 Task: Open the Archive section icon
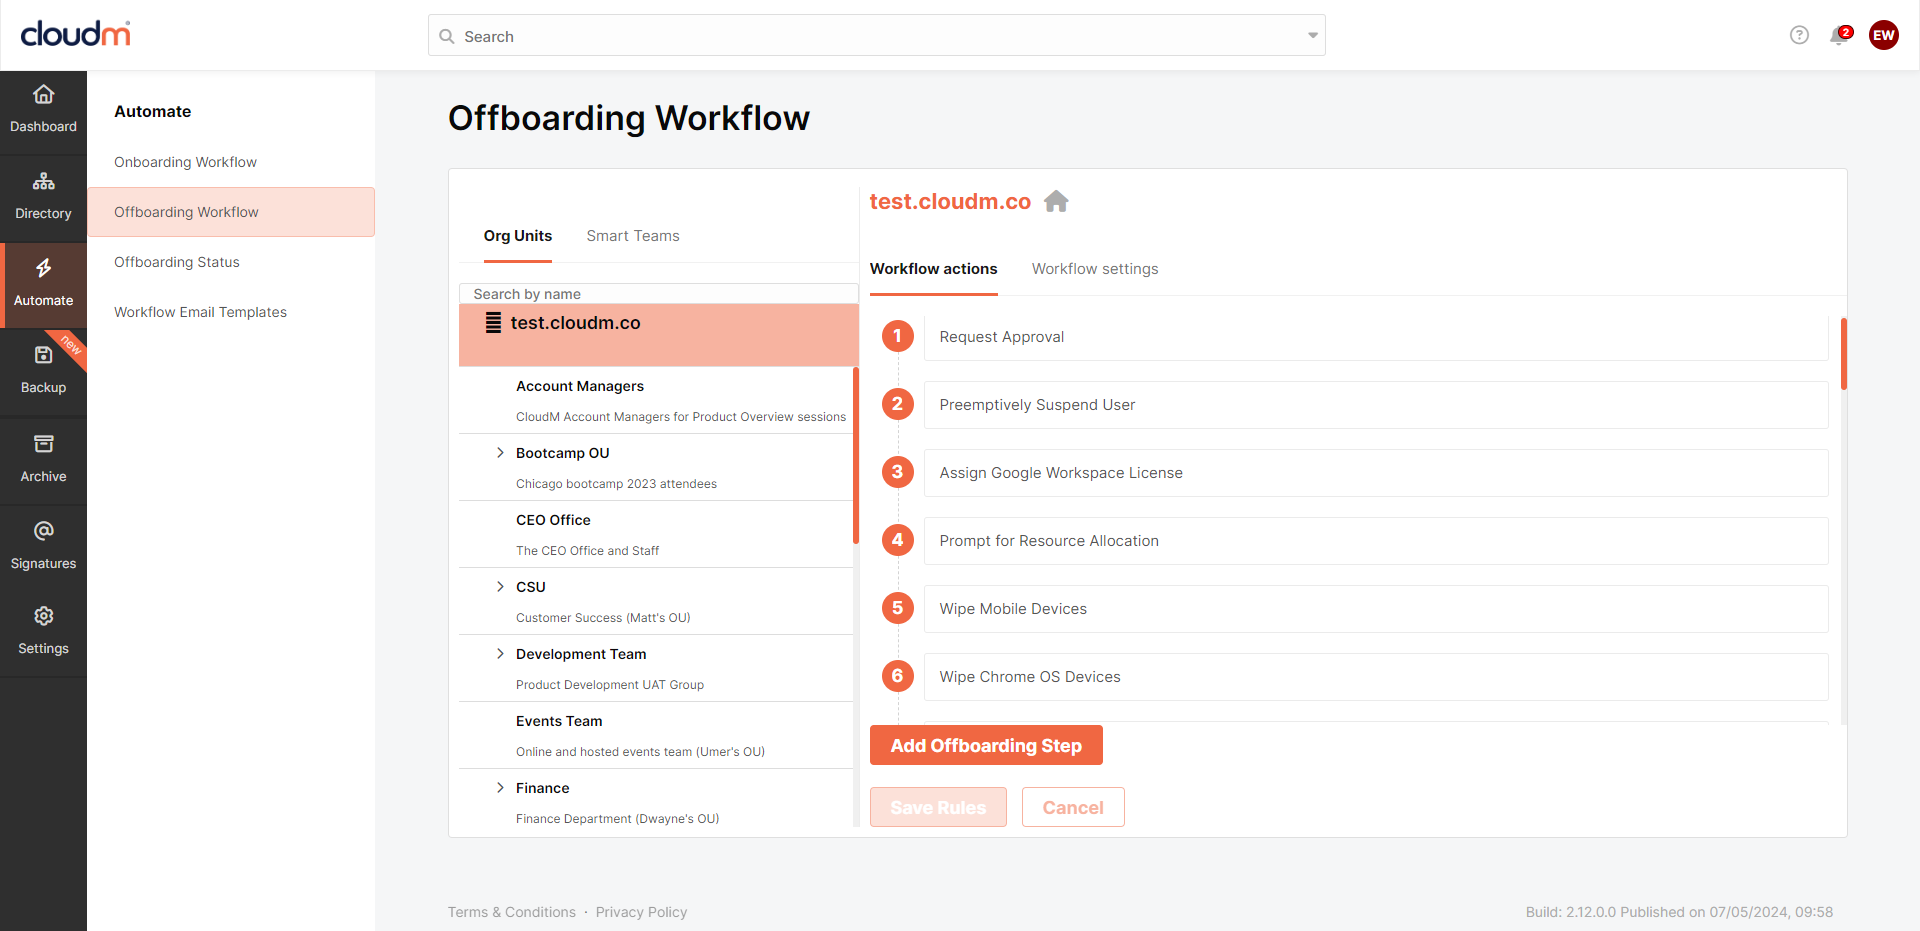(43, 444)
